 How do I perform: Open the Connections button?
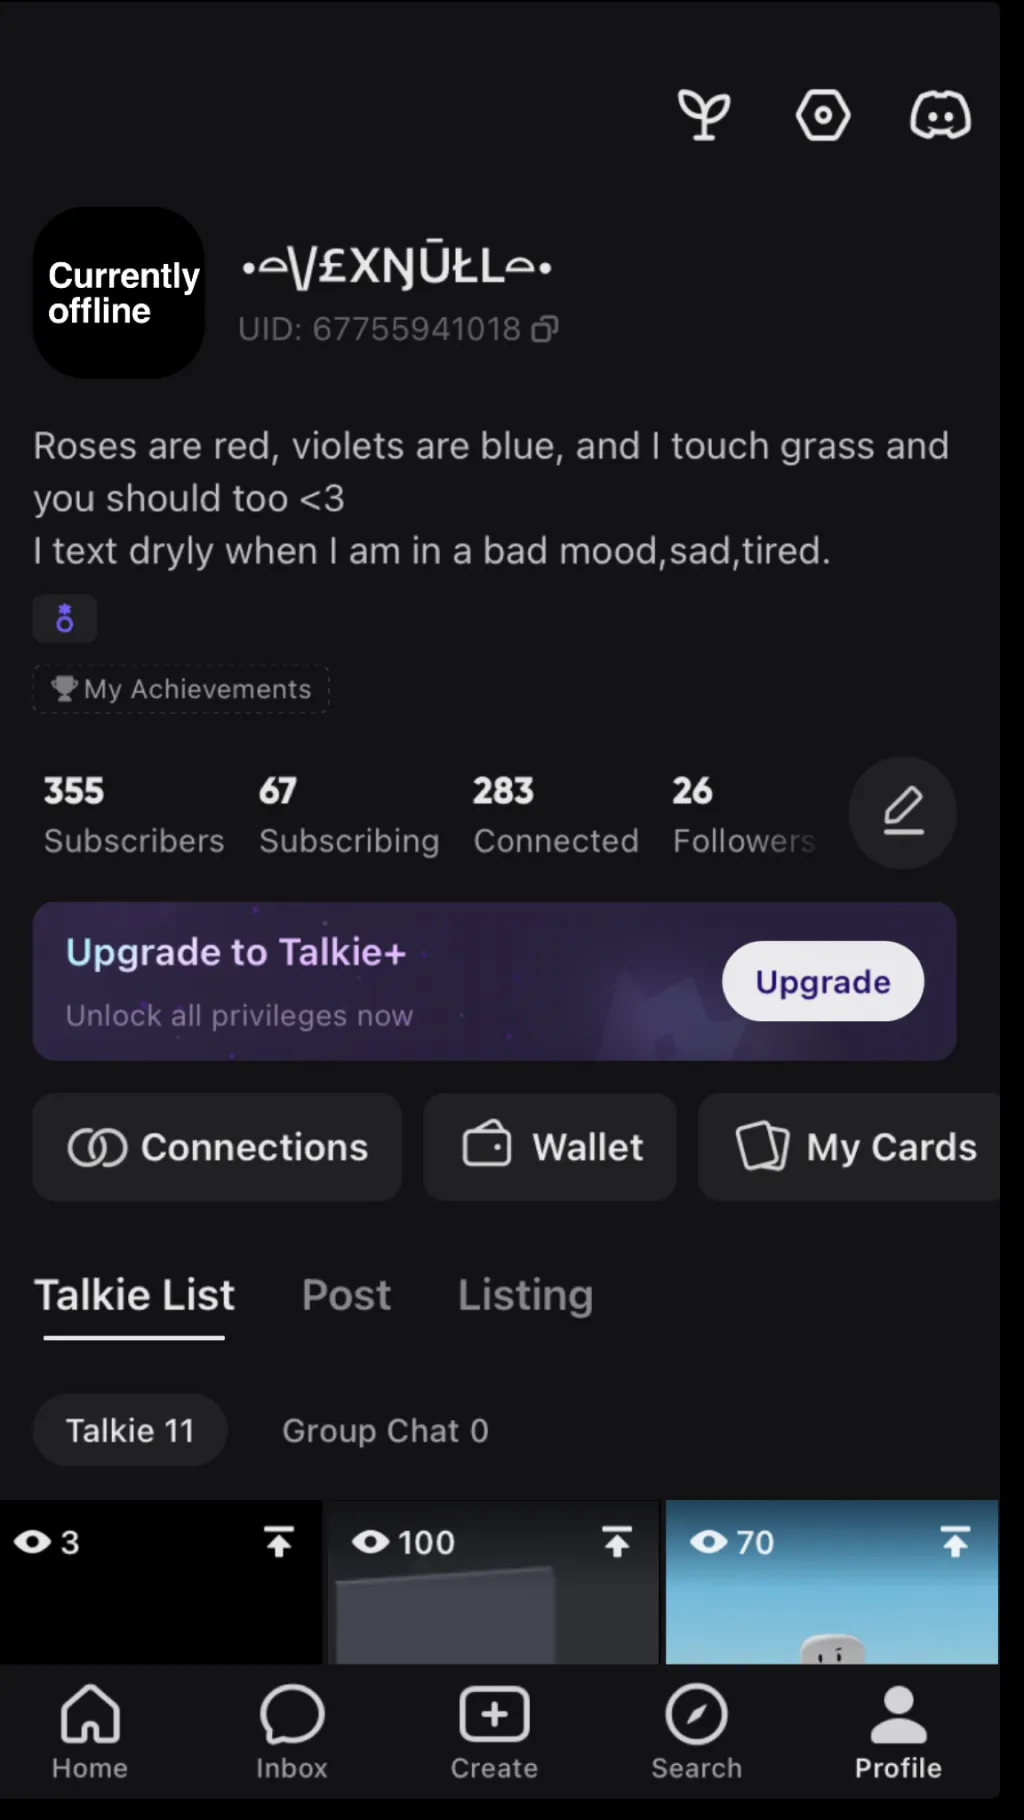pos(217,1147)
